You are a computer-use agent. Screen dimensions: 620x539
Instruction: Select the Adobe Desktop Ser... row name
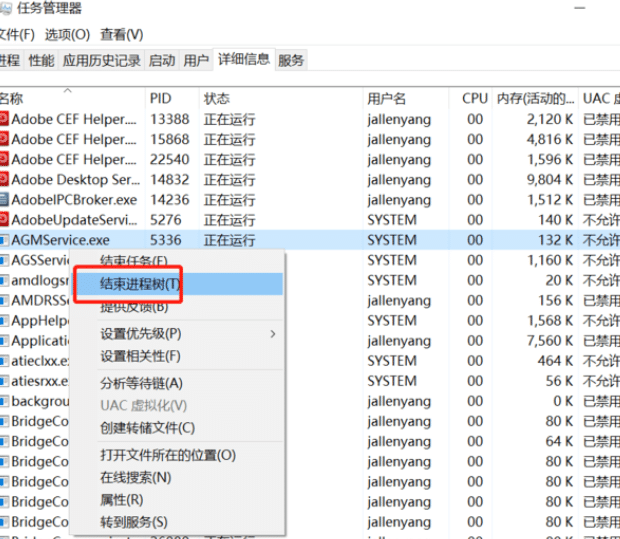pyautogui.click(x=76, y=180)
